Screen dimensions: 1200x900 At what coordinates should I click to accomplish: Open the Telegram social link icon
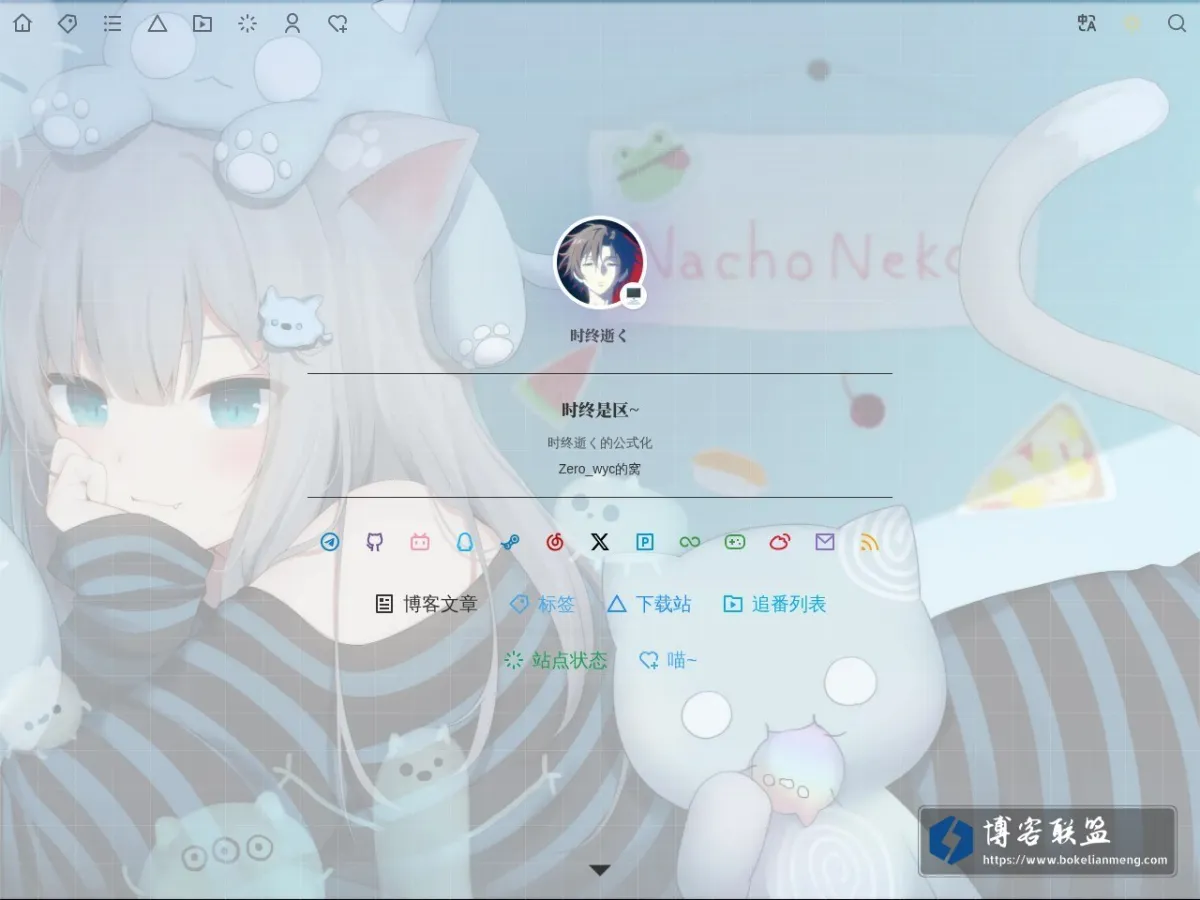330,542
